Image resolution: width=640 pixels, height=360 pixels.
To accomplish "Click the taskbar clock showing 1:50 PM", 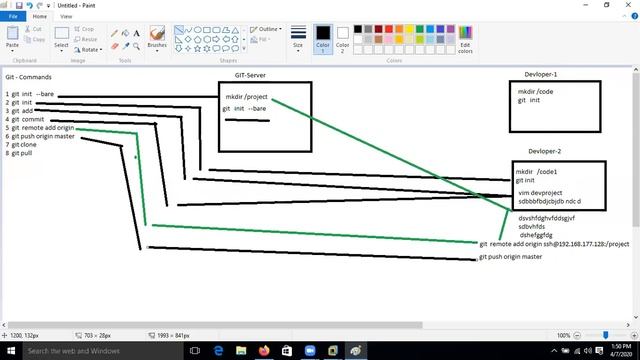I will pyautogui.click(x=620, y=351).
